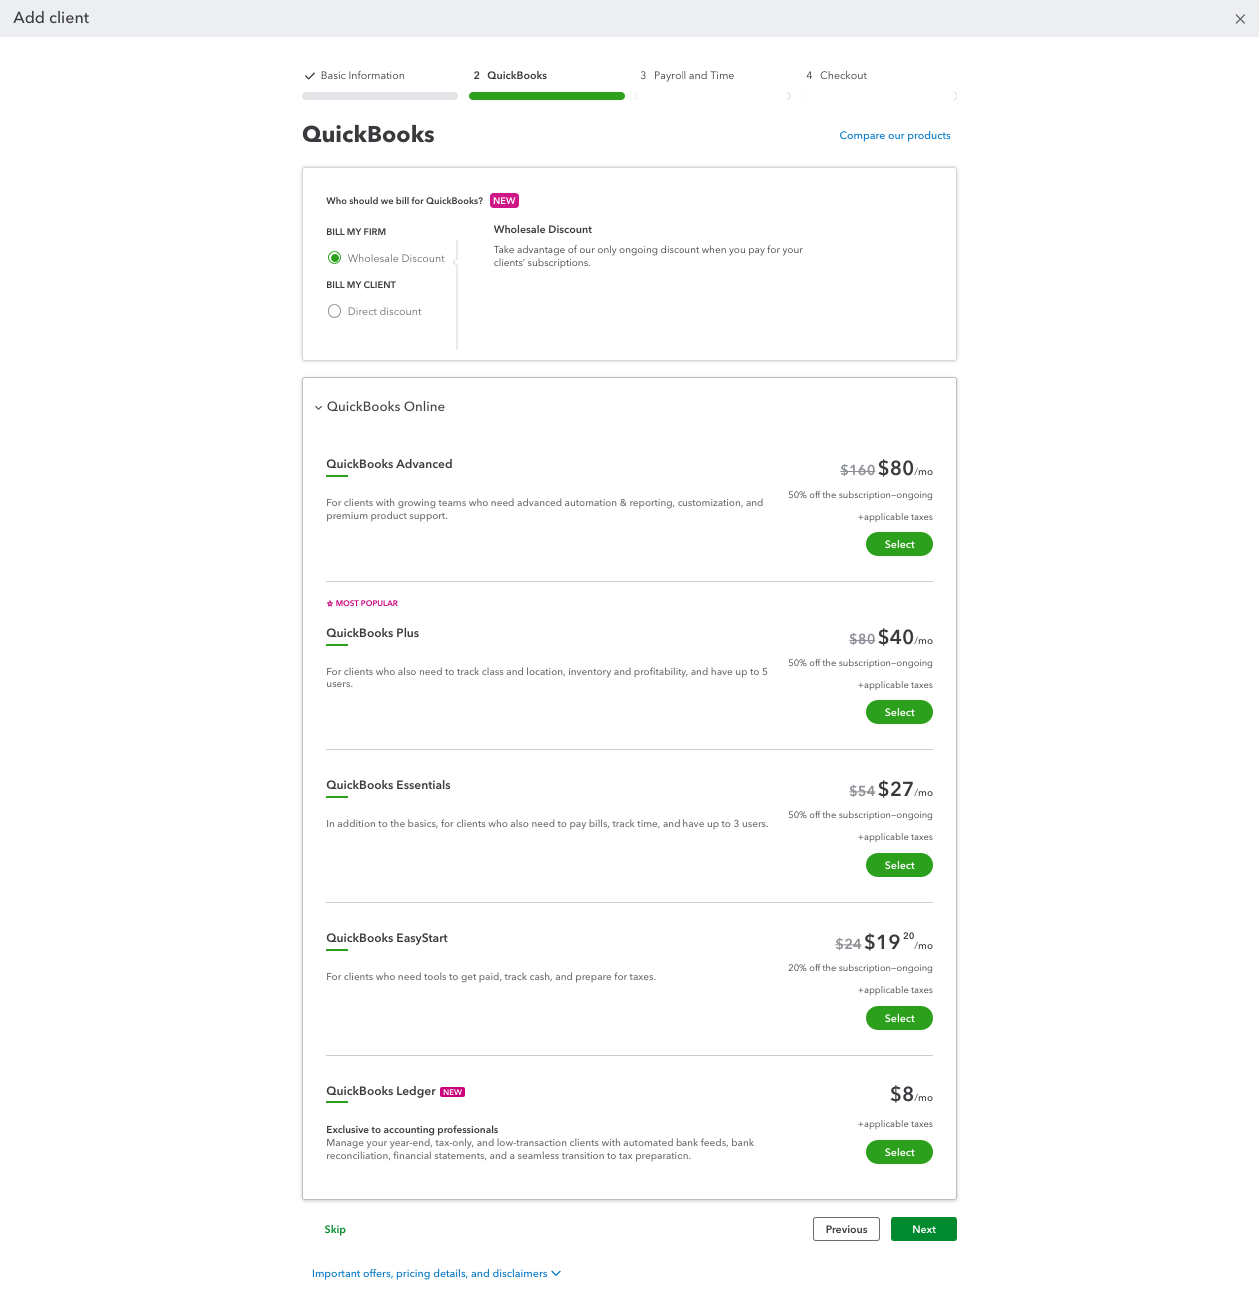This screenshot has height=1294, width=1260.
Task: Click the star icon beside MOST POPULAR
Action: [329, 603]
